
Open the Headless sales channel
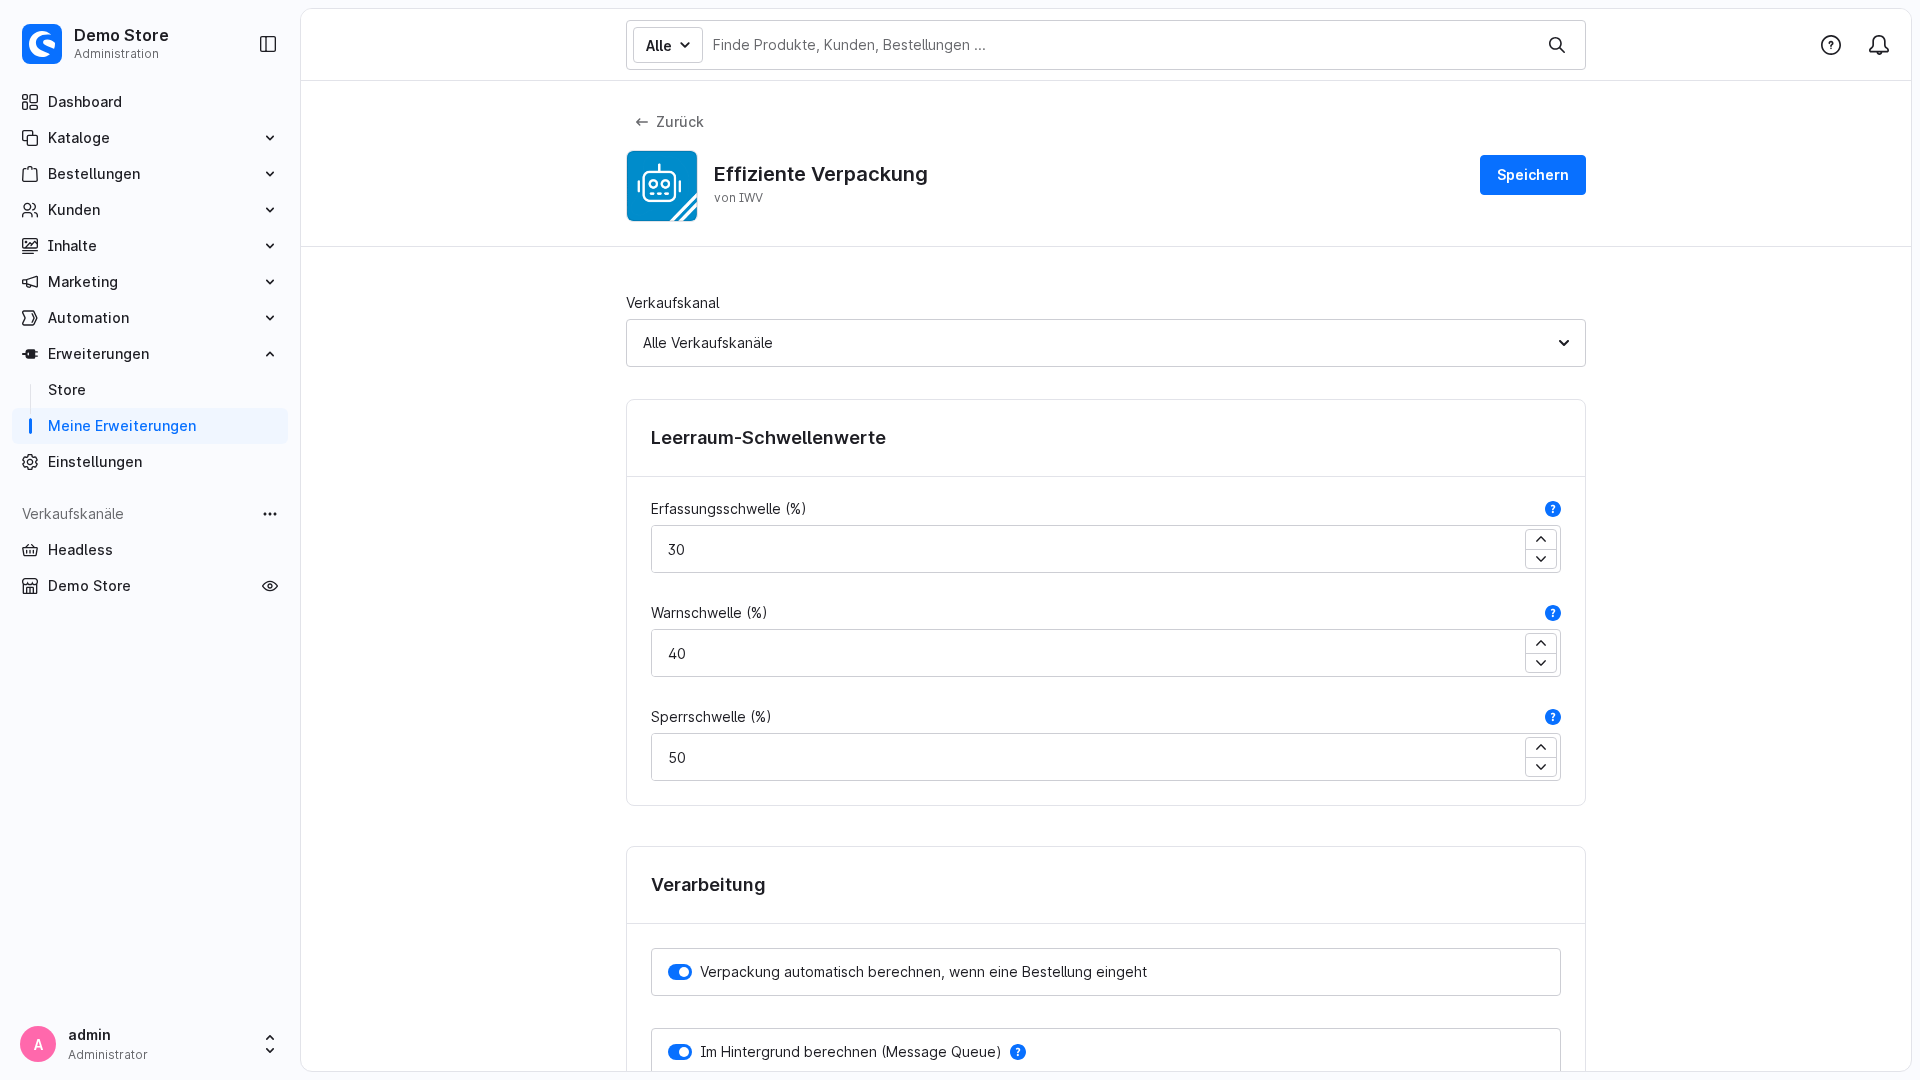150,550
